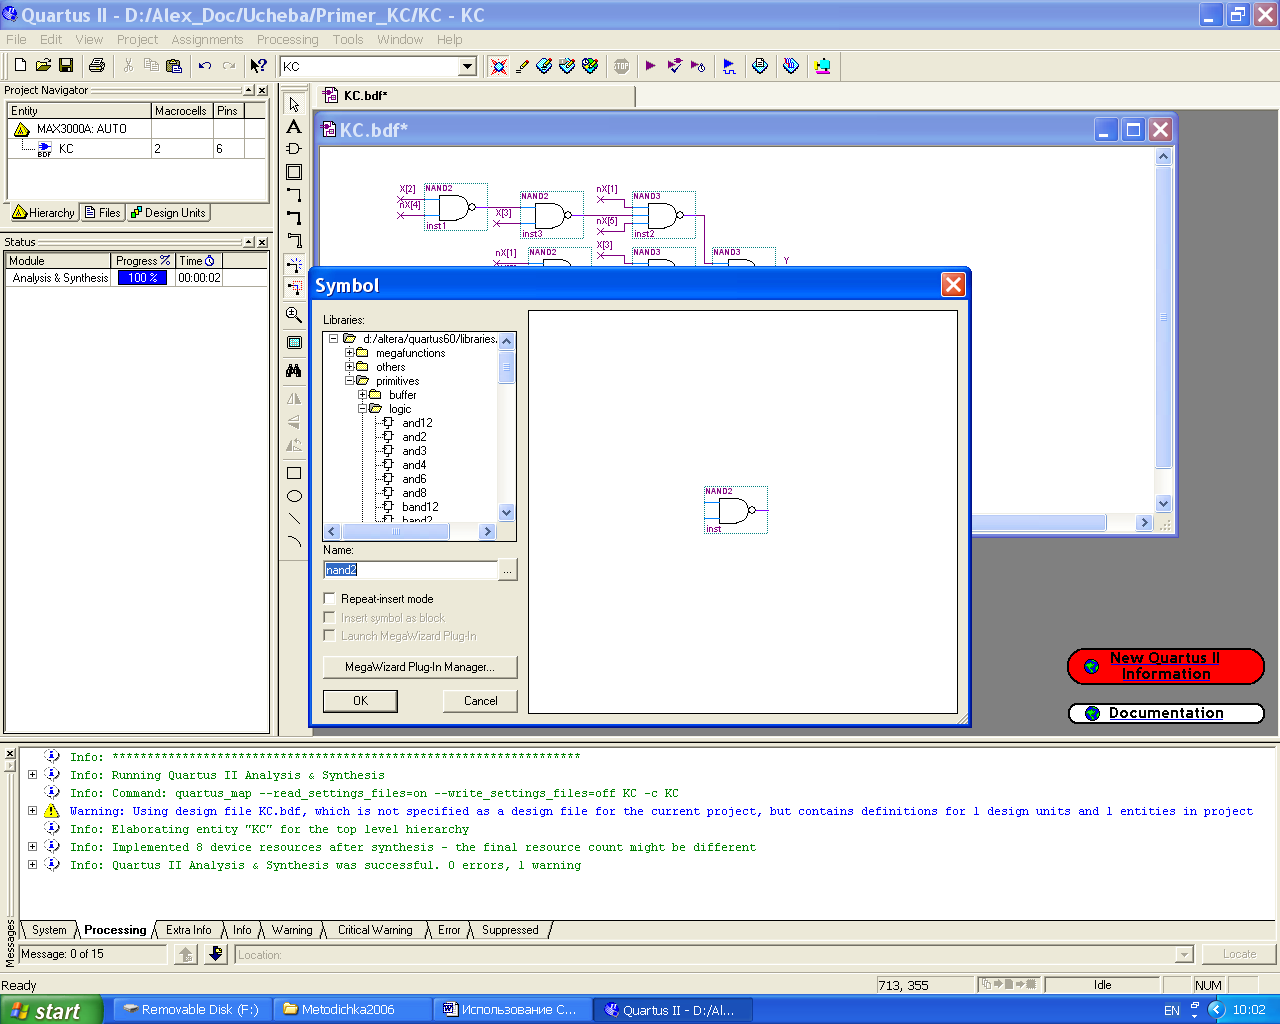
Task: Start Analysis & Synthesis icon with checkmark
Action: (675, 66)
